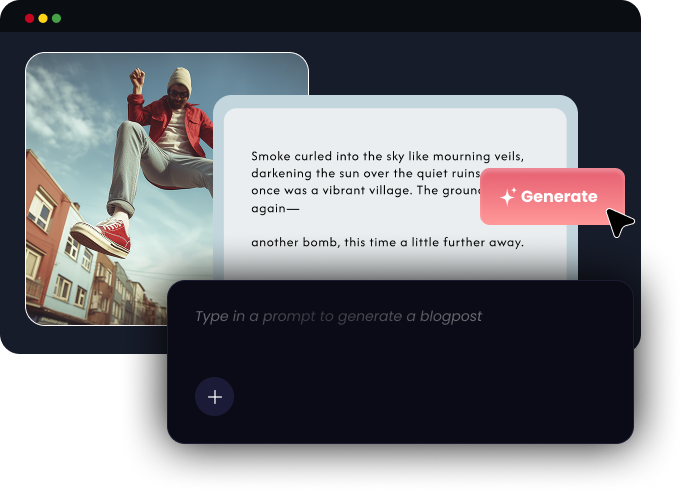Click the dark window title bar

click(x=320, y=16)
